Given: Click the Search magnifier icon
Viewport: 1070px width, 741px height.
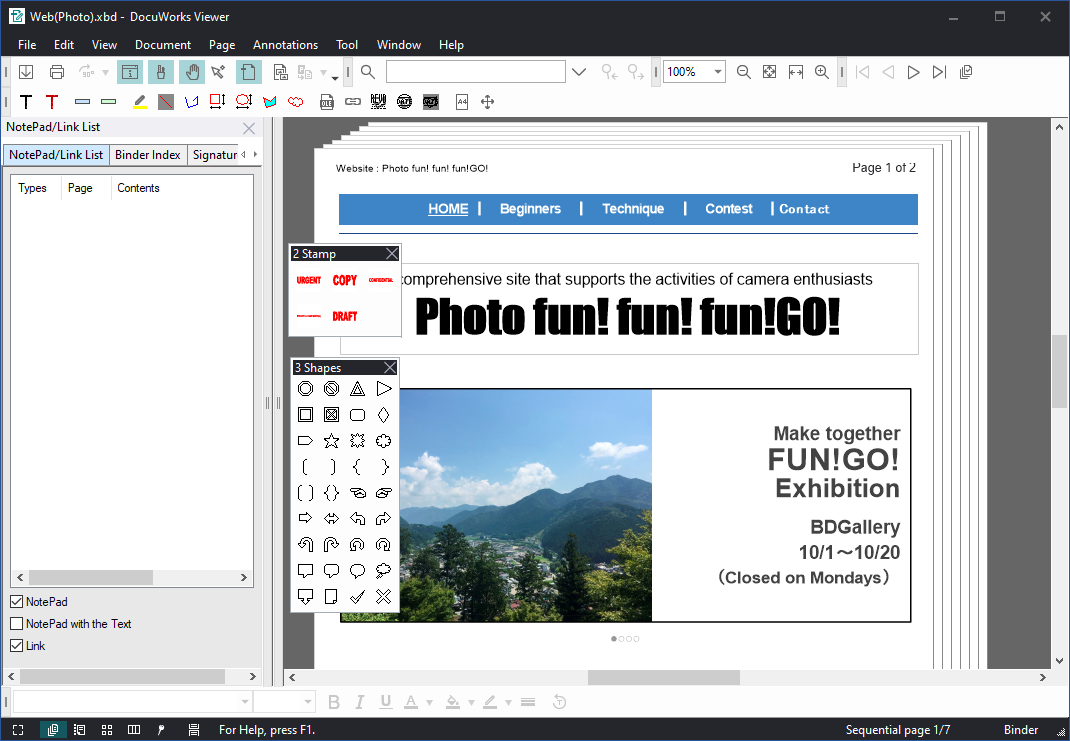Looking at the screenshot, I should pyautogui.click(x=368, y=72).
